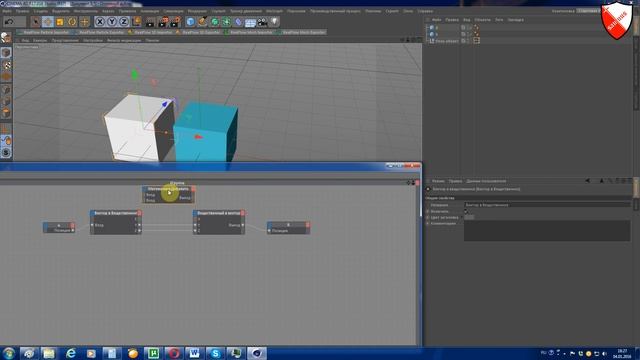Toggle visibility dots of first object

(469, 27)
